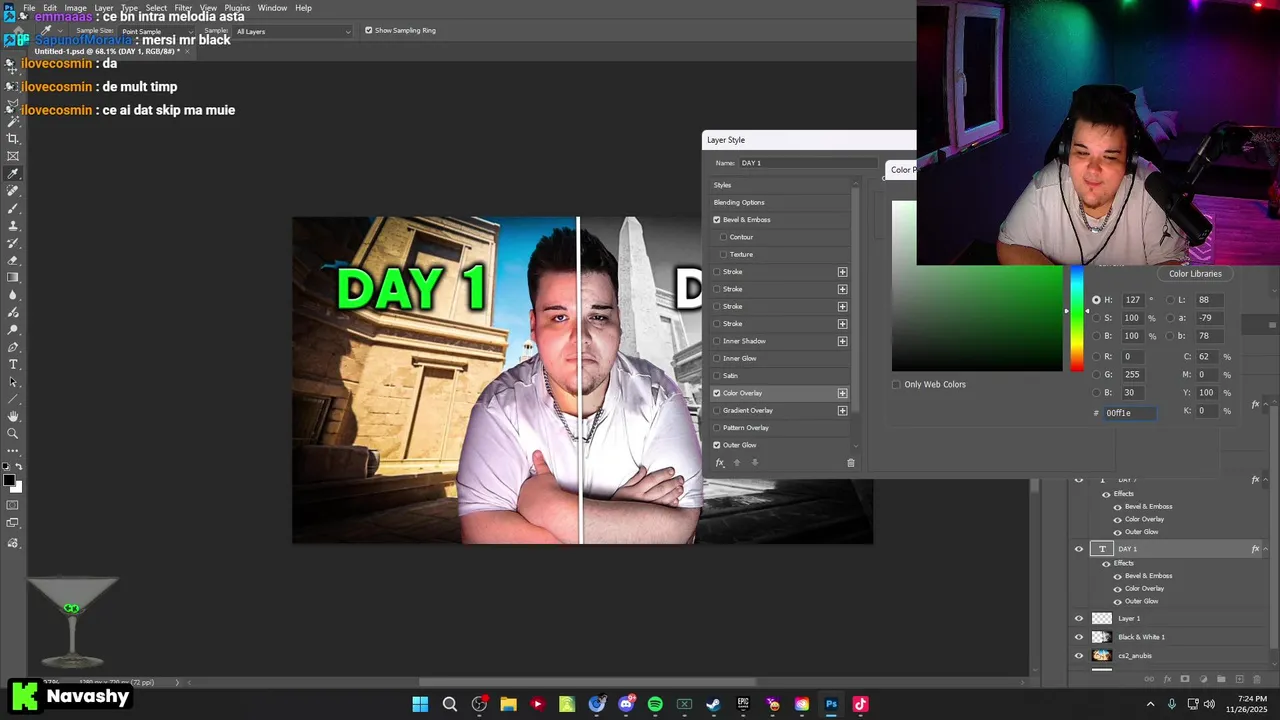Select the Clone Stamp tool
1280x720 pixels.
[x=13, y=226]
